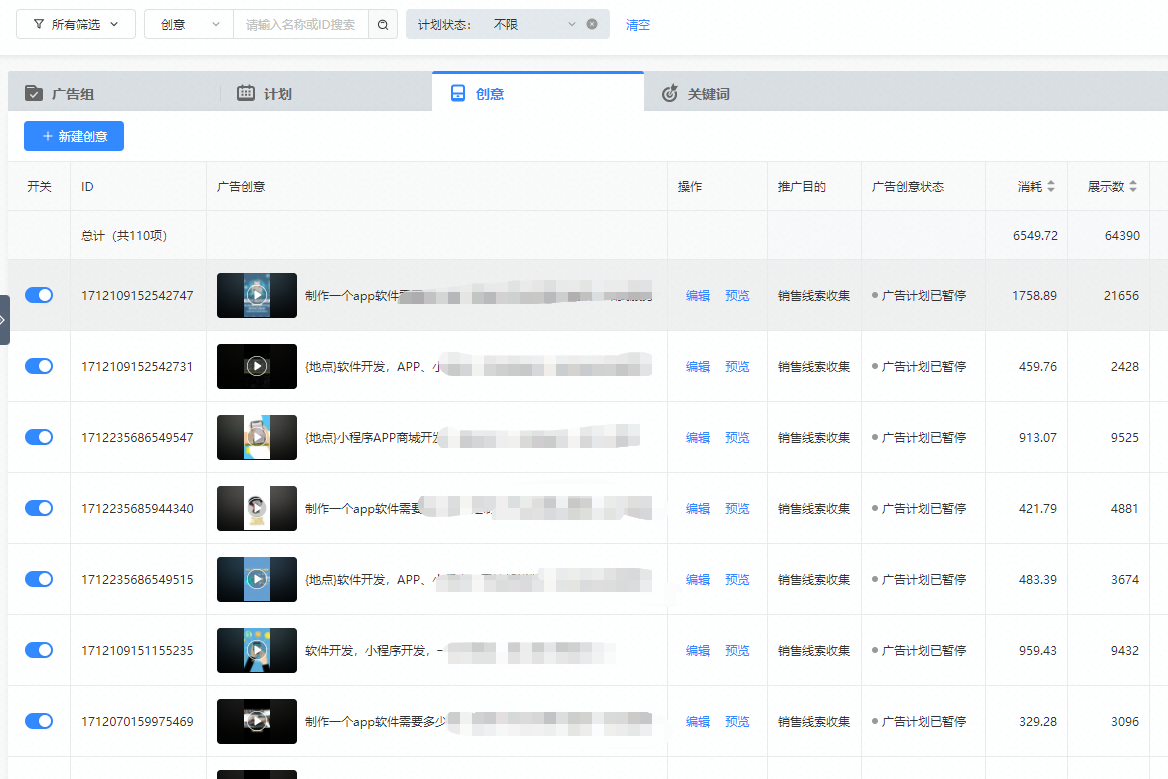The image size is (1168, 779).
Task: Play video thumbnail for ID 1712235685944340
Action: [x=257, y=508]
